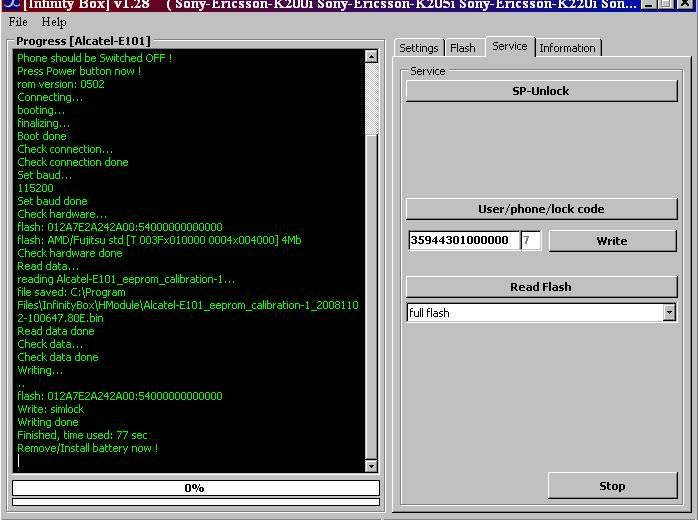
Task: Click the Read Flash button
Action: 541,287
